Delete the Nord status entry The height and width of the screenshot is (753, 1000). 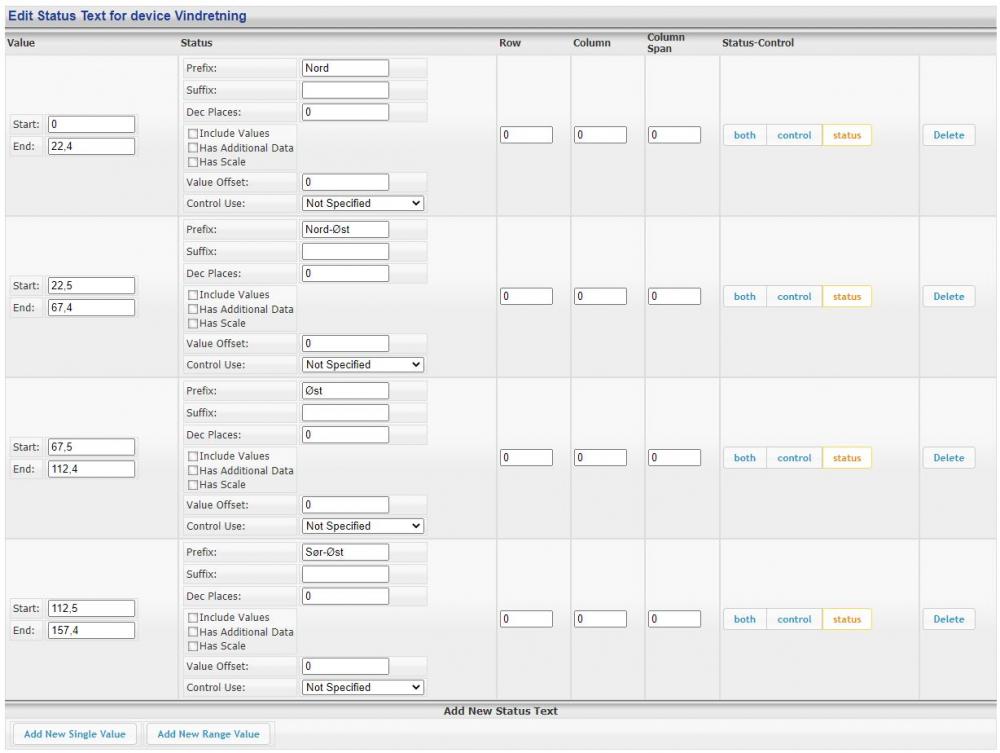point(948,135)
